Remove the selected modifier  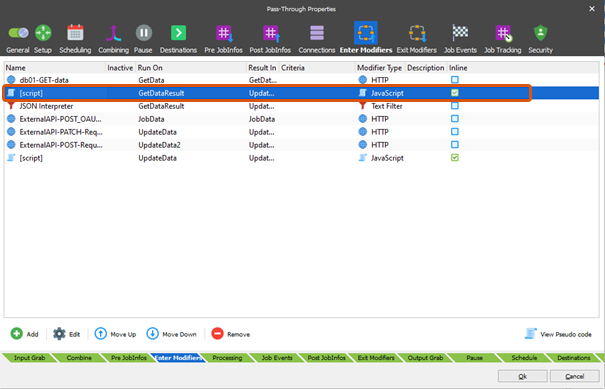point(230,334)
